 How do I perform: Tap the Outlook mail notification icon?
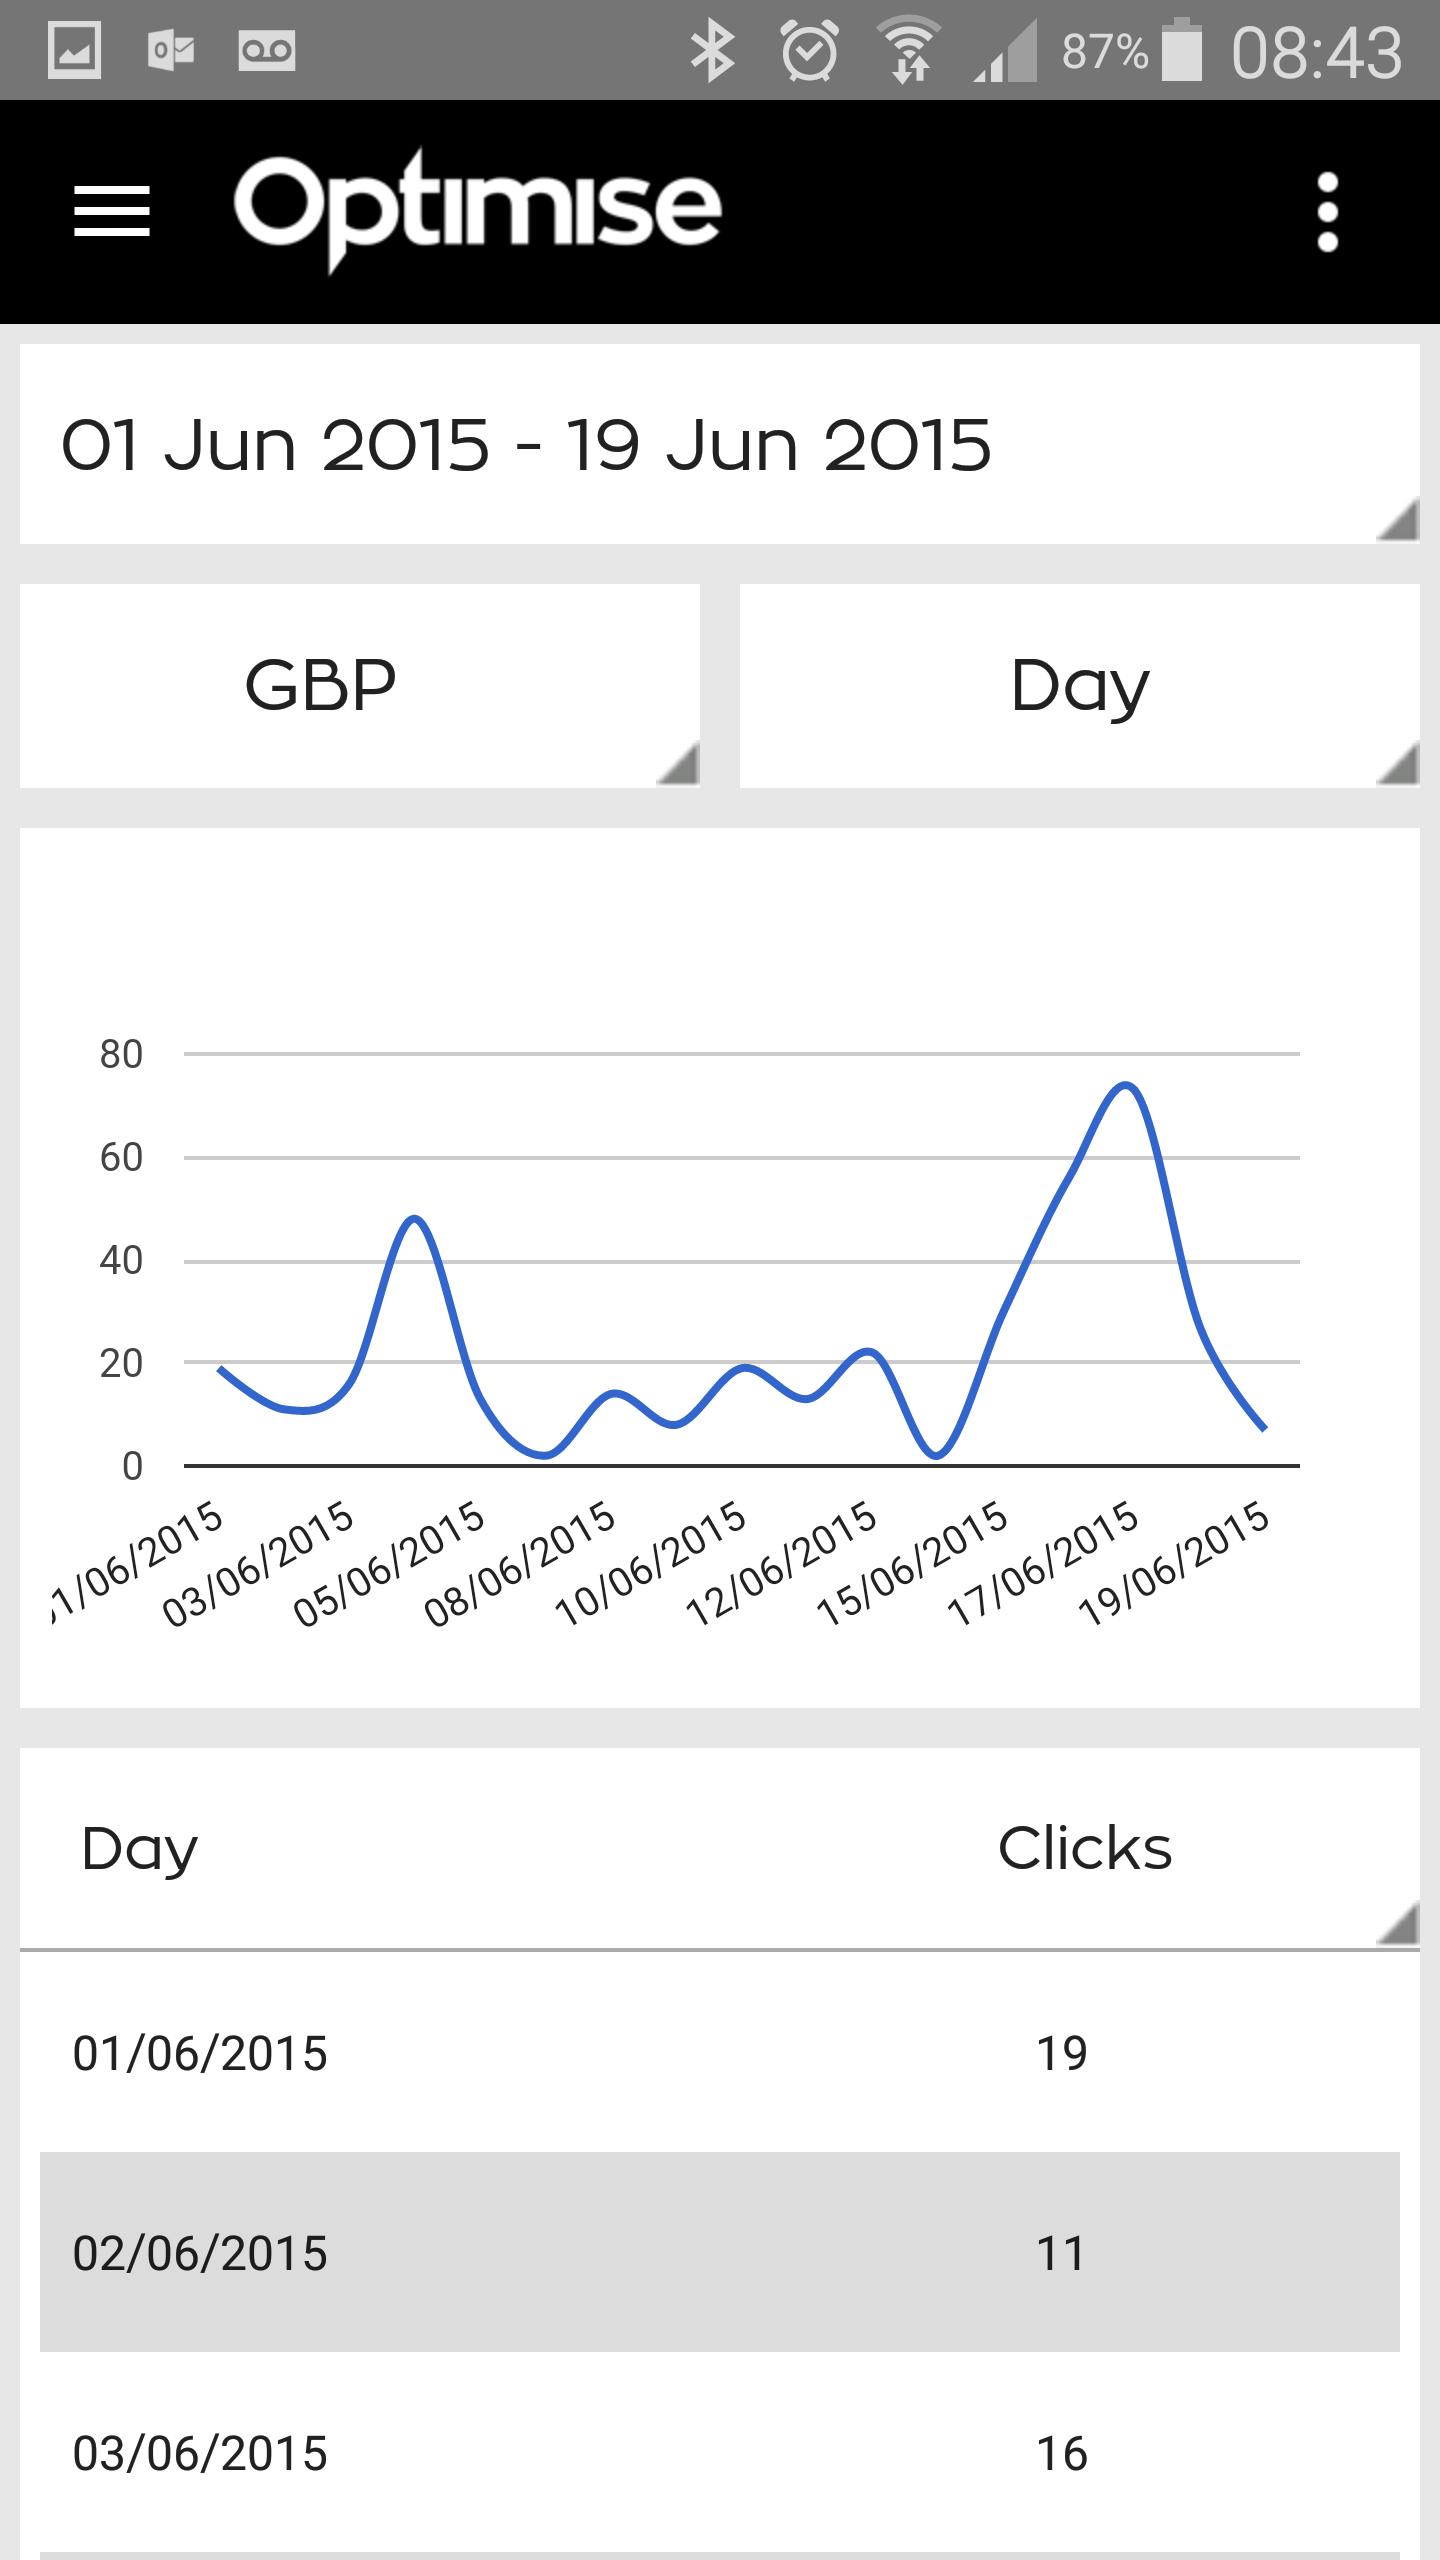pos(171,52)
